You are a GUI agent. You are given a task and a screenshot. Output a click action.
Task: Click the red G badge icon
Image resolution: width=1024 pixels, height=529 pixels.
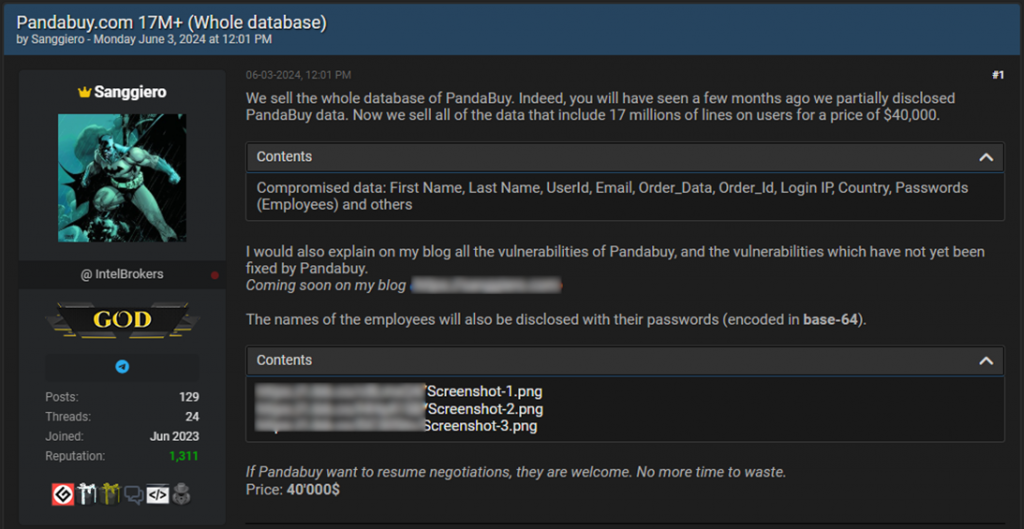[x=63, y=494]
